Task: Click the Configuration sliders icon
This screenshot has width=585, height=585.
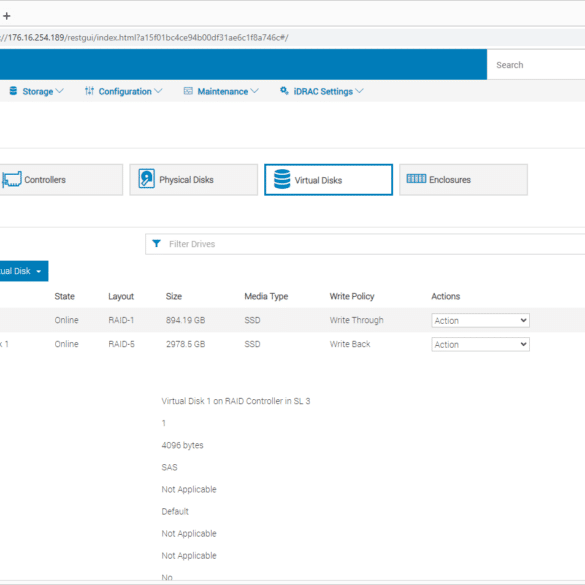Action: pos(89,91)
